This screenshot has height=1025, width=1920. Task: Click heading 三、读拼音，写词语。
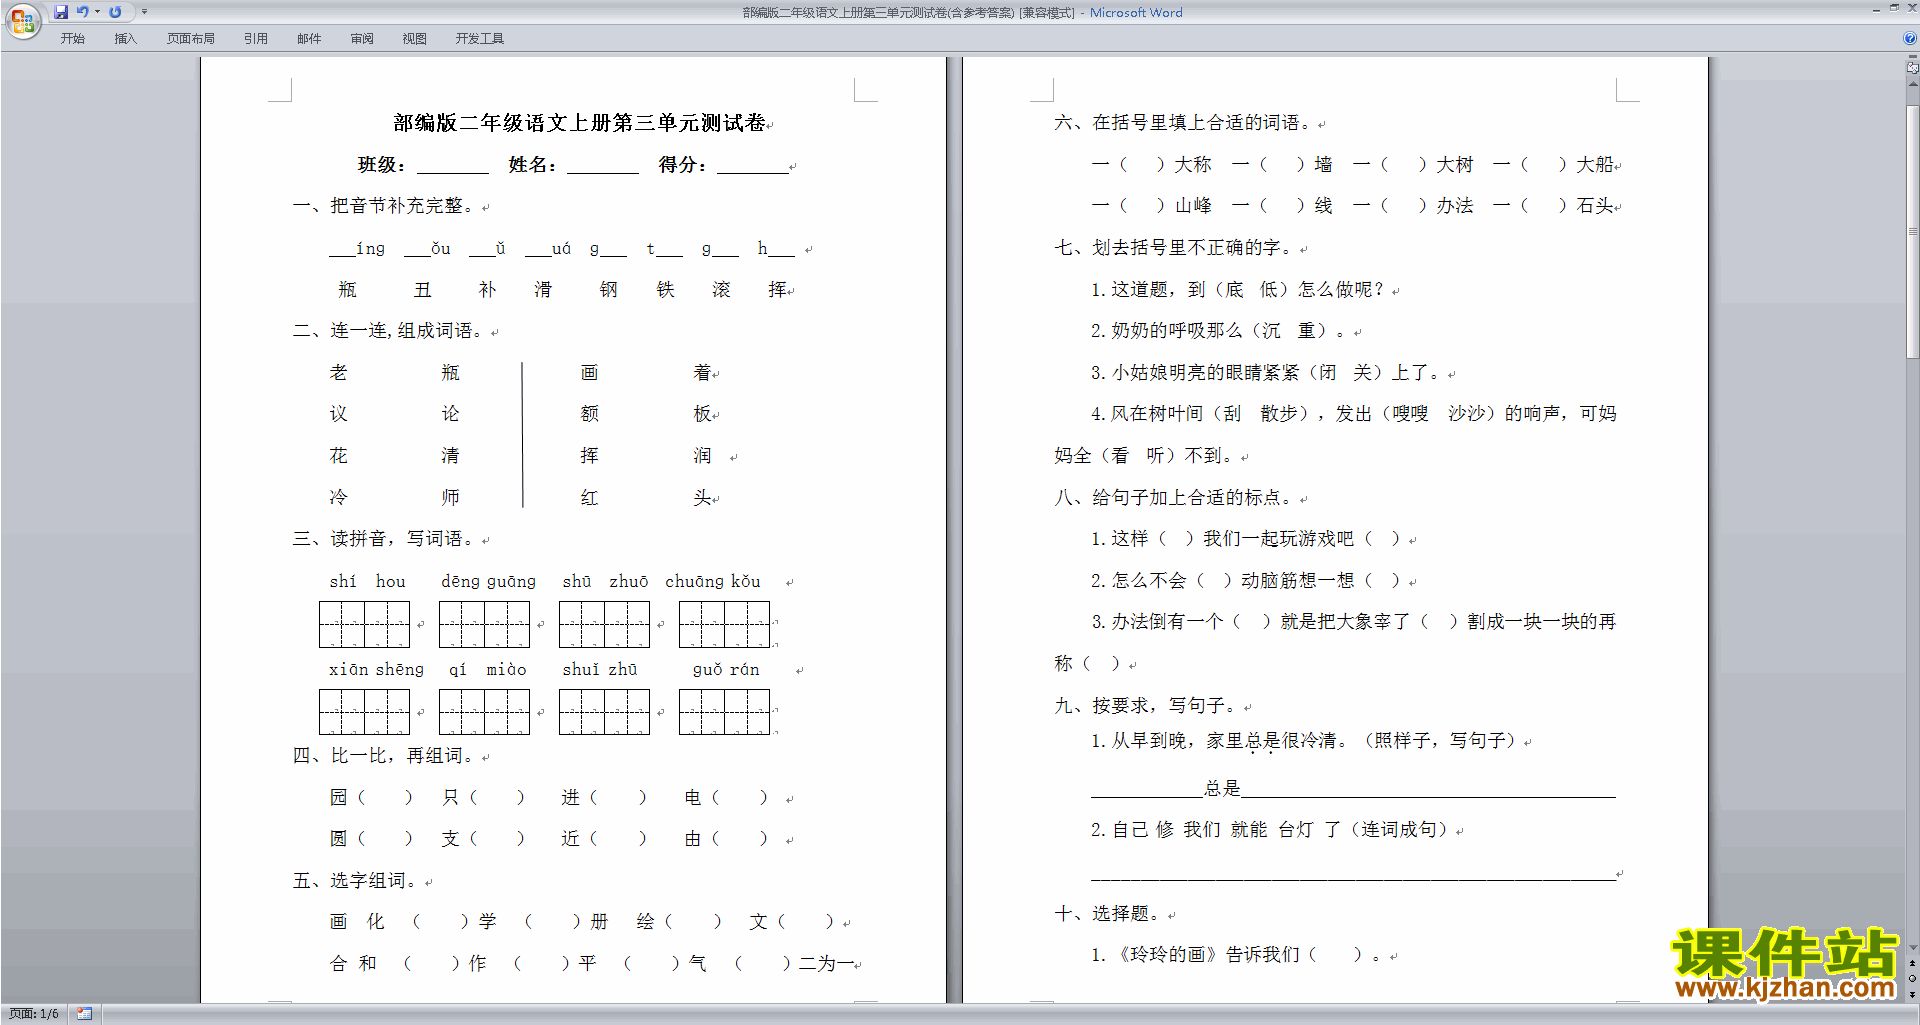(x=386, y=539)
